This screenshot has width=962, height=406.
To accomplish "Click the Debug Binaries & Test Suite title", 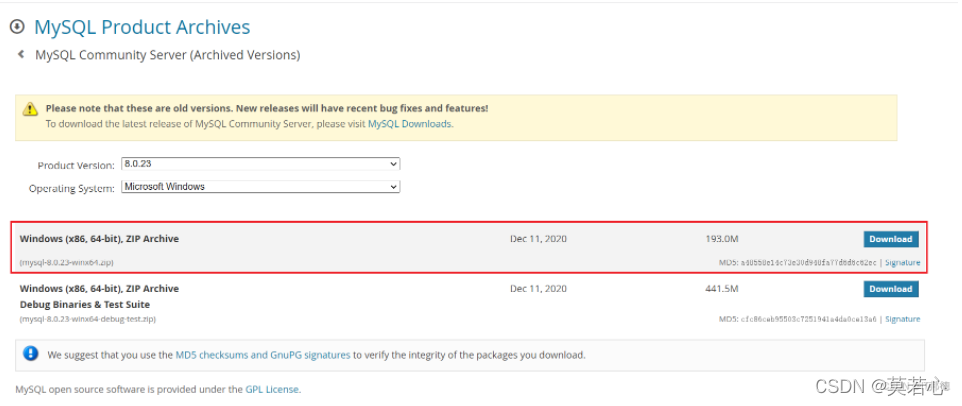I will click(x=85, y=304).
